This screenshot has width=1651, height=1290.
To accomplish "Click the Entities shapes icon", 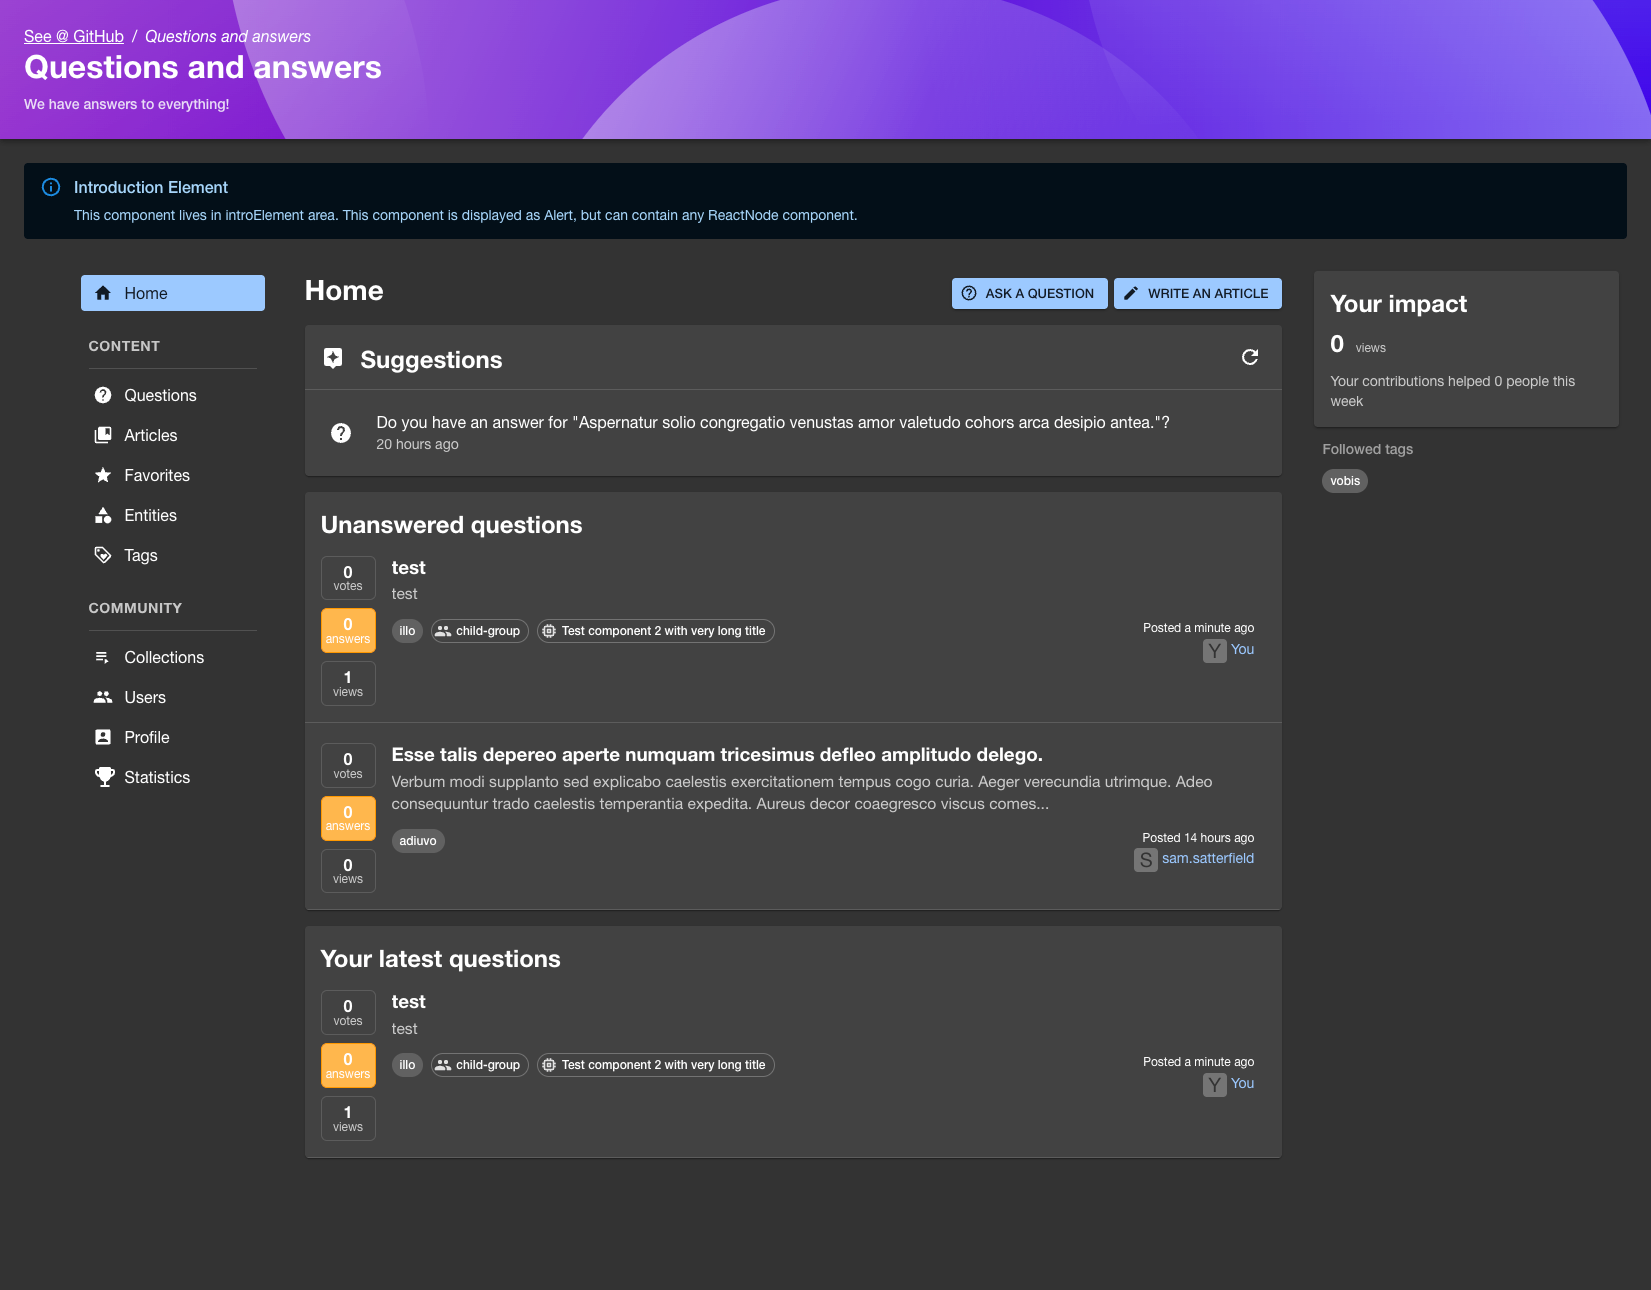I will click(x=103, y=515).
